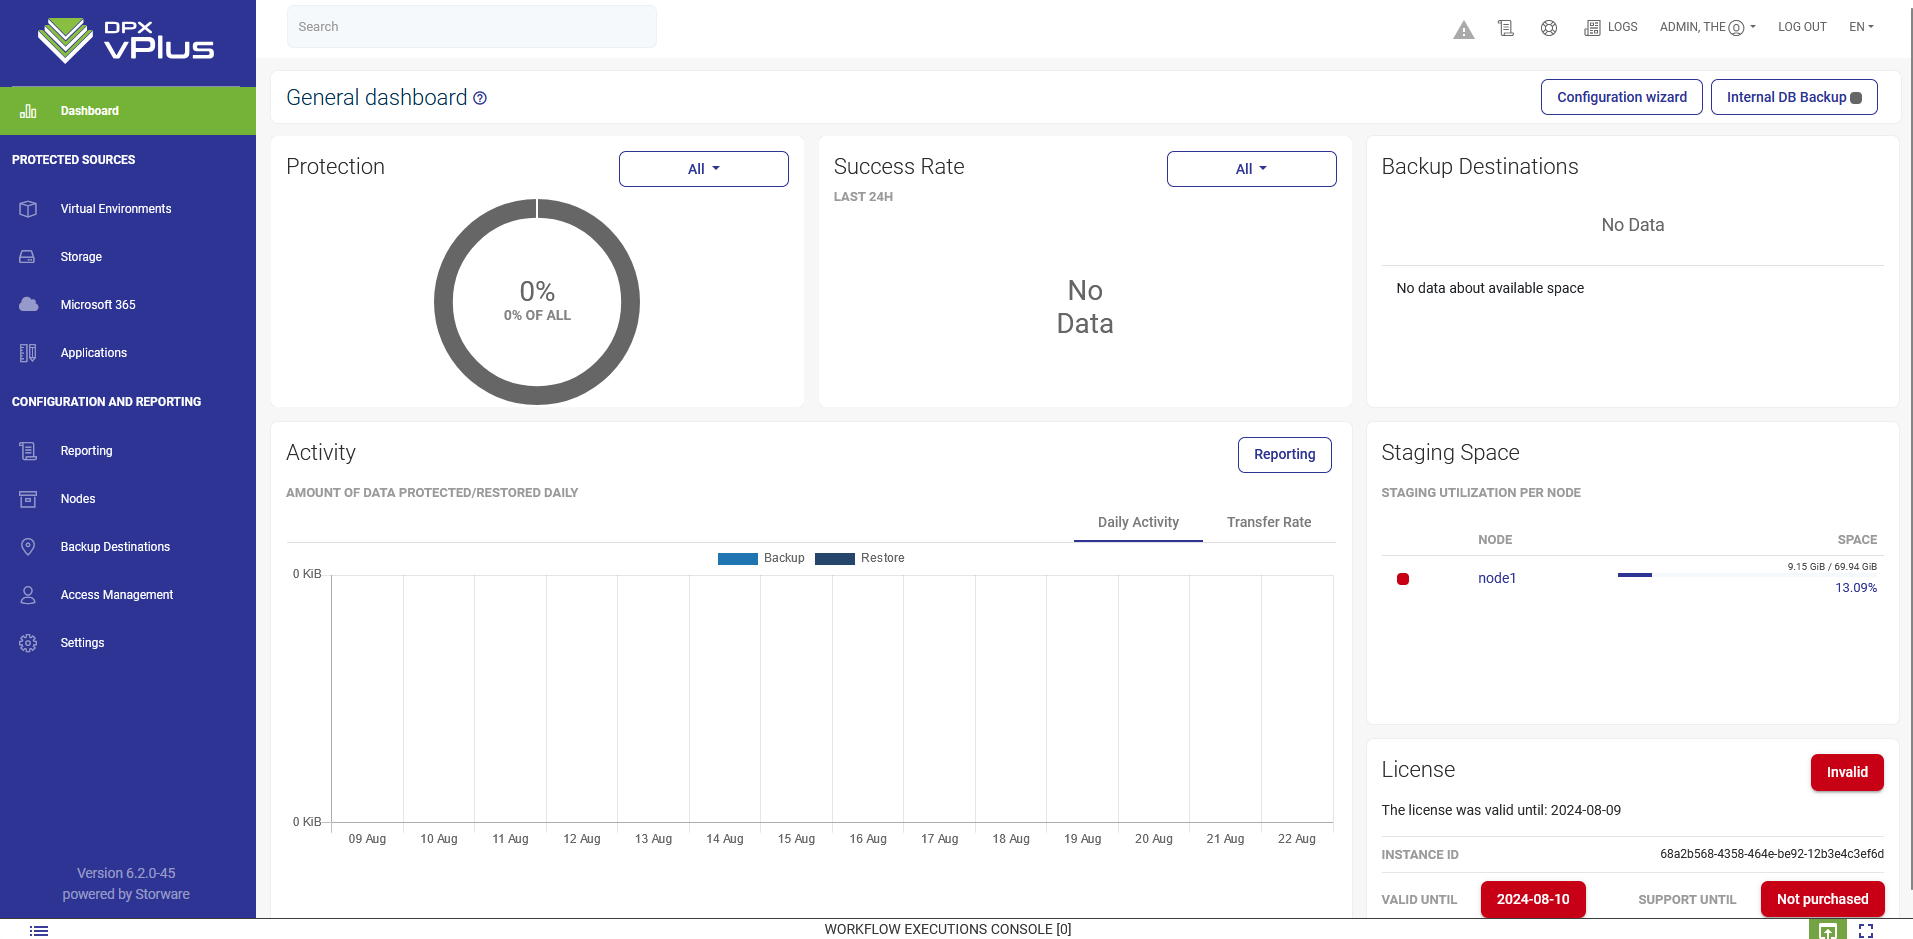Switch to the Transfer Rate tab
Screen dimensions: 1913x939
[1268, 522]
